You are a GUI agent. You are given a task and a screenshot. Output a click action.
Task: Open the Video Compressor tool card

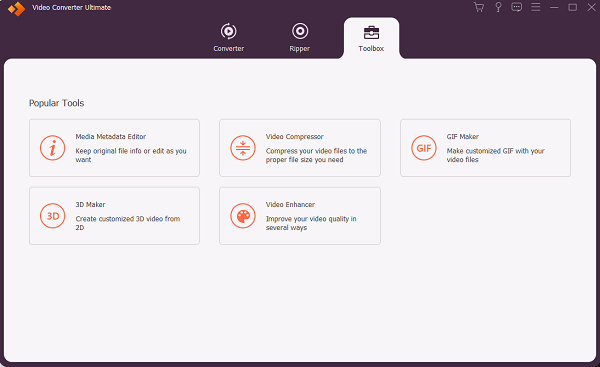[300, 148]
